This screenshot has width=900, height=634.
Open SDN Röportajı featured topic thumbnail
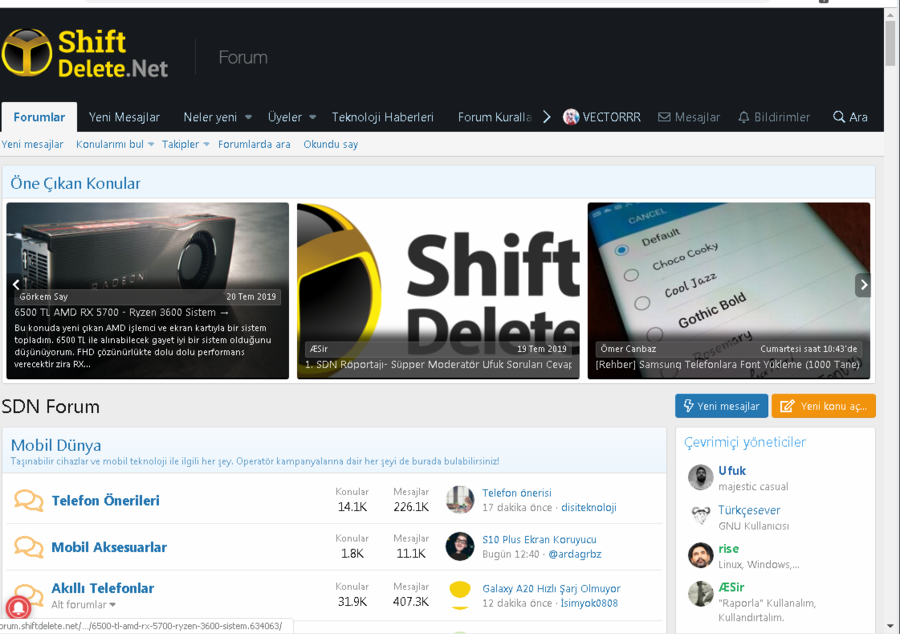[x=438, y=290]
